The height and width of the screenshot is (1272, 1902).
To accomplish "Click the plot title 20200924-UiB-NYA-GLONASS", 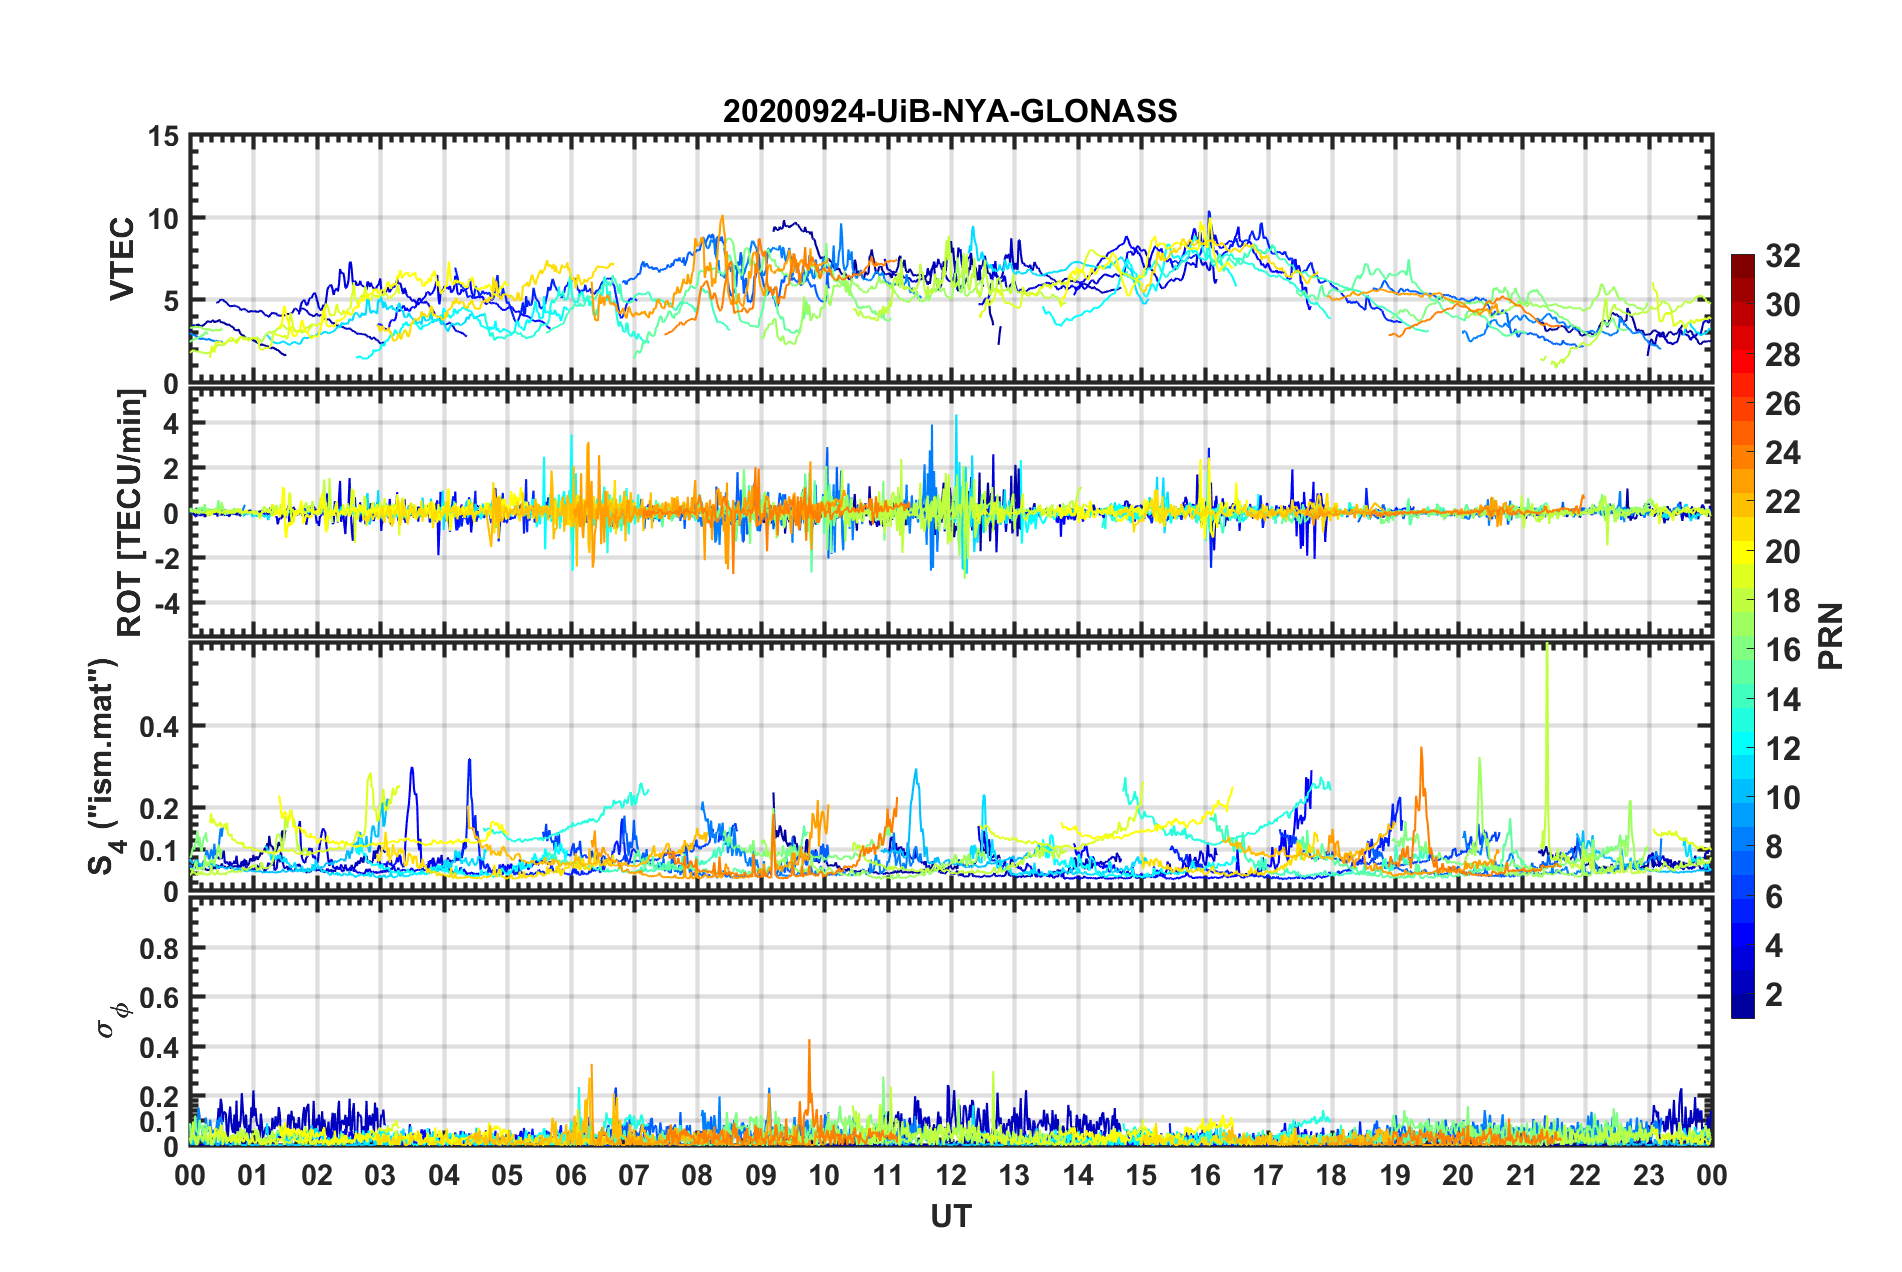I will pos(950,111).
